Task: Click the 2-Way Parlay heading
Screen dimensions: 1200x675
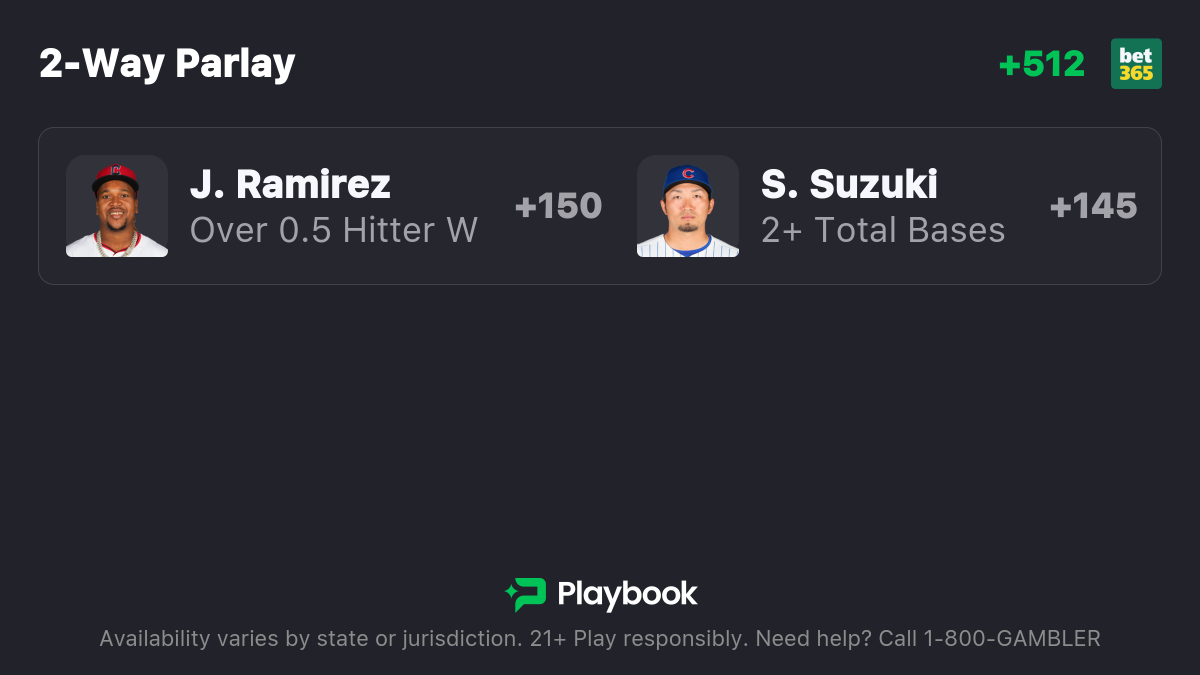Action: tap(167, 64)
